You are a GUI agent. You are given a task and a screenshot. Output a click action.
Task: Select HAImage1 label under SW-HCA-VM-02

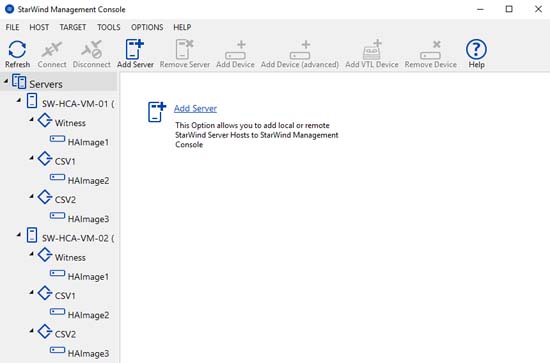tap(88, 277)
